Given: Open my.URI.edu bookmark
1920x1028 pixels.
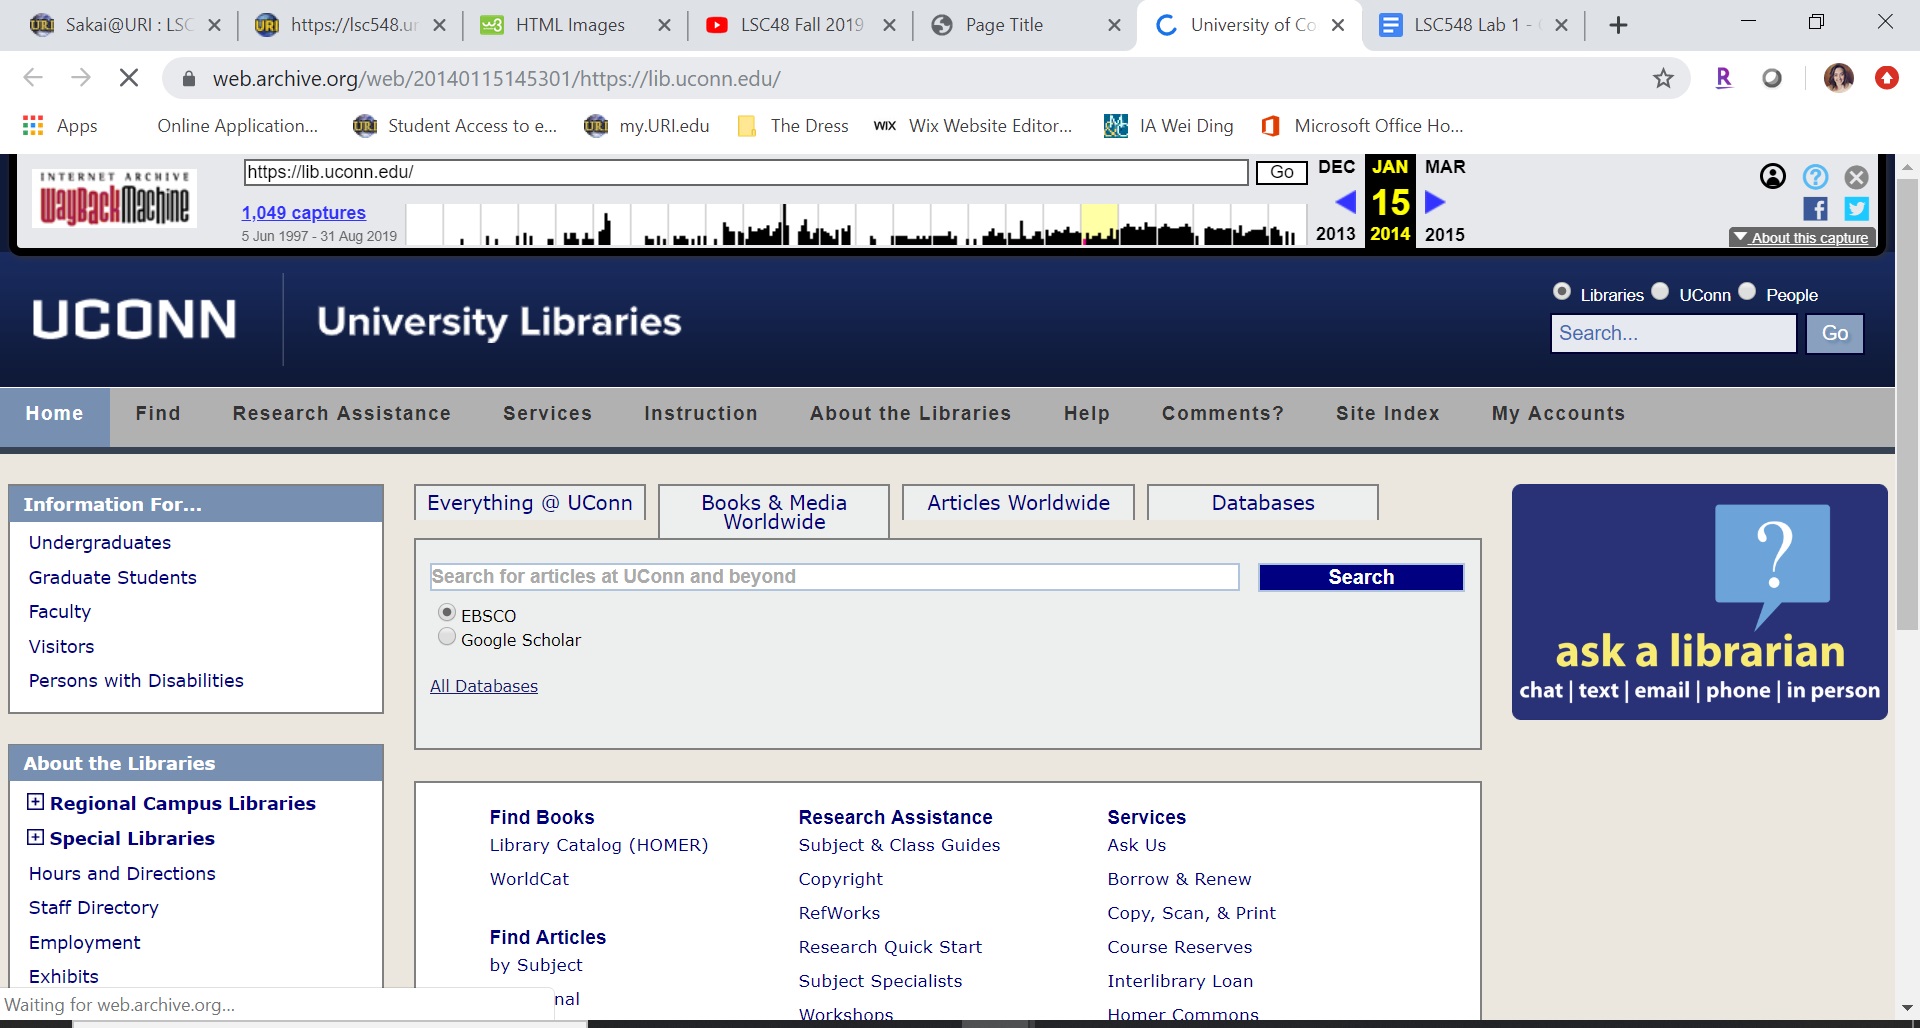Looking at the screenshot, I should click(647, 125).
